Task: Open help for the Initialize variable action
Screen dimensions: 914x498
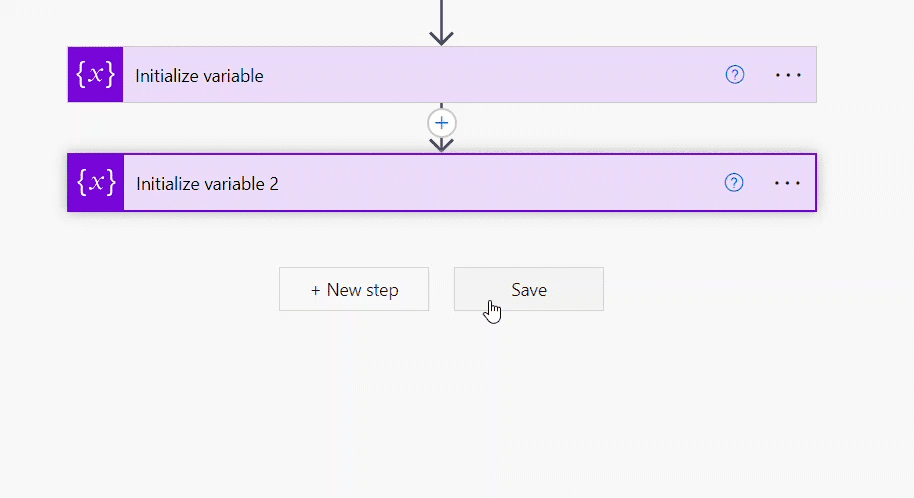Action: coord(735,75)
